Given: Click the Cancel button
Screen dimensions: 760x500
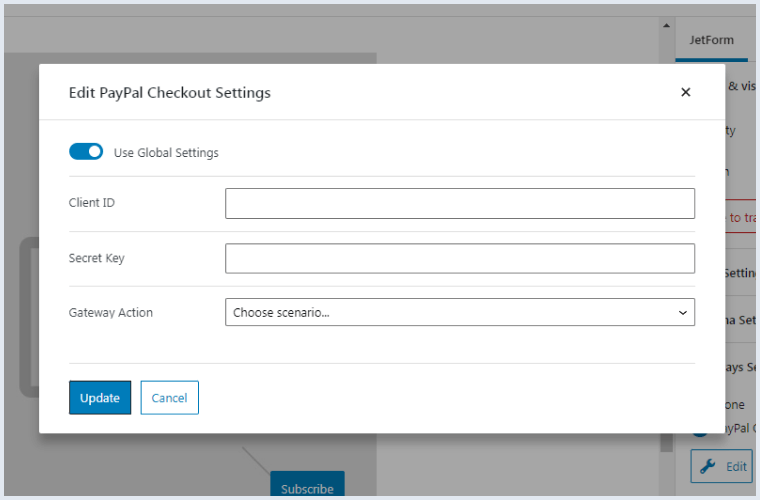Looking at the screenshot, I should (169, 398).
